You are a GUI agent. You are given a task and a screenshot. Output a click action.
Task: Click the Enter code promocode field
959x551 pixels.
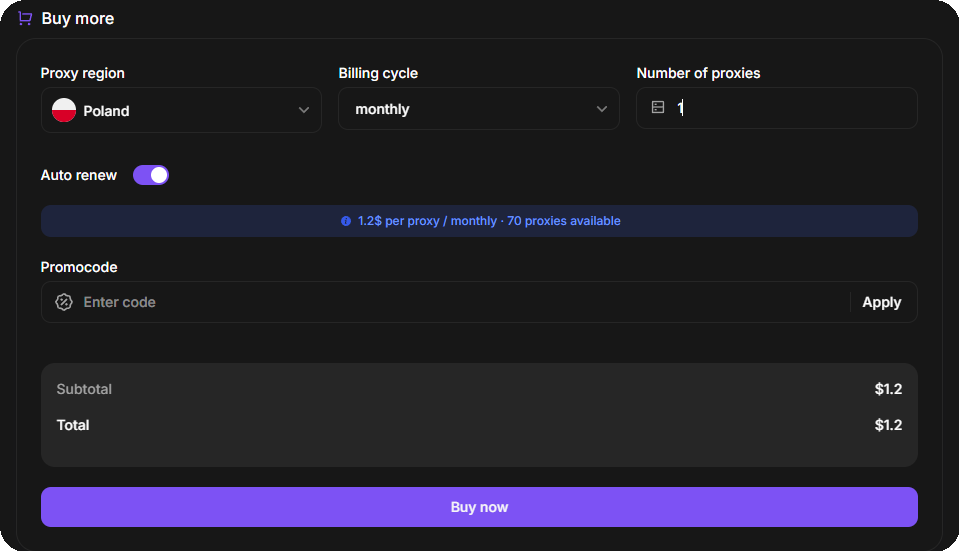click(x=450, y=302)
